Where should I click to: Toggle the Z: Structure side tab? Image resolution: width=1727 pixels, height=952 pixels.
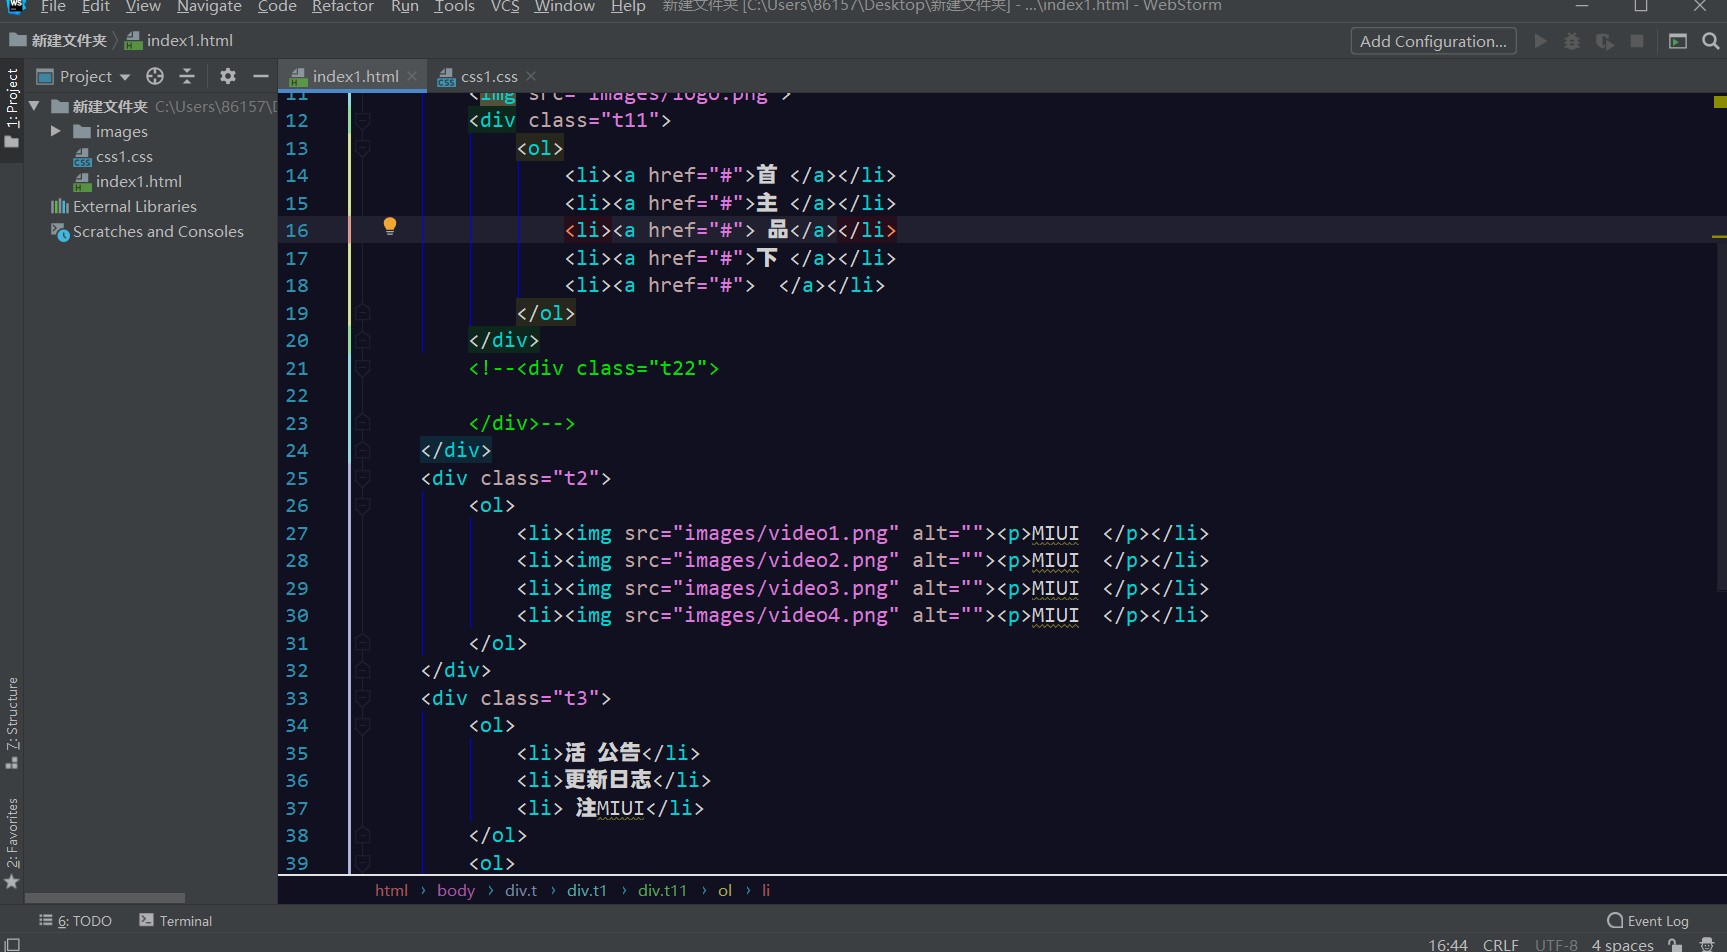point(12,722)
